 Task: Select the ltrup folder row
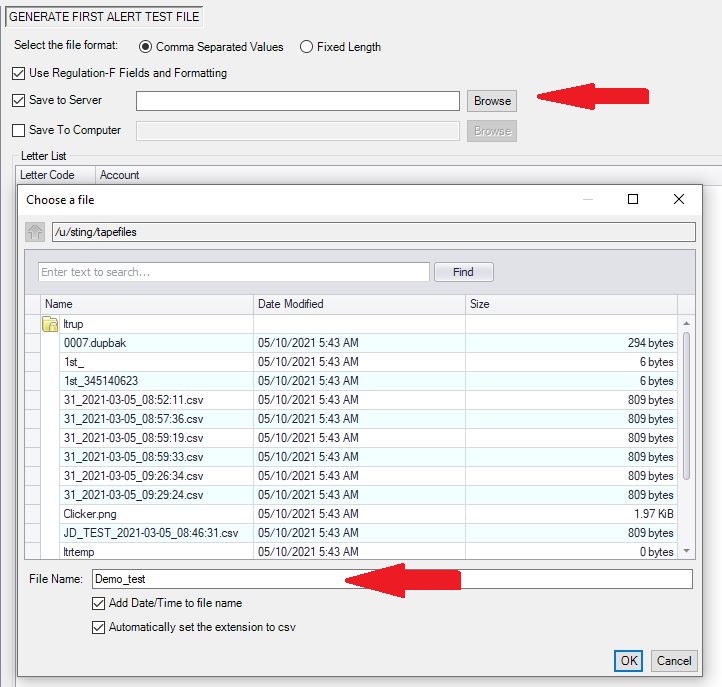point(359,324)
